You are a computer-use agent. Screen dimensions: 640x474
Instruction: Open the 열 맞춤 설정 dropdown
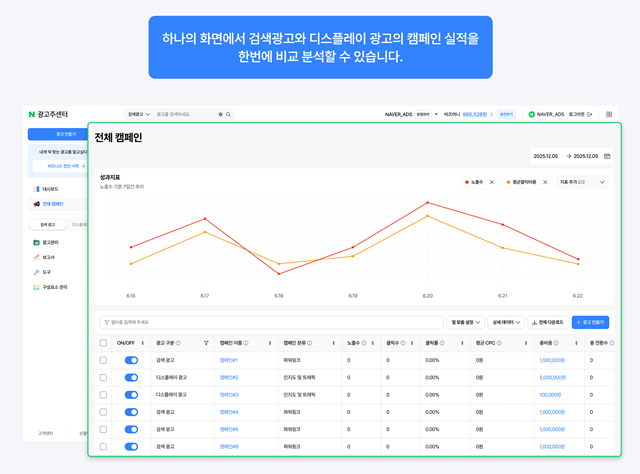coord(464,323)
